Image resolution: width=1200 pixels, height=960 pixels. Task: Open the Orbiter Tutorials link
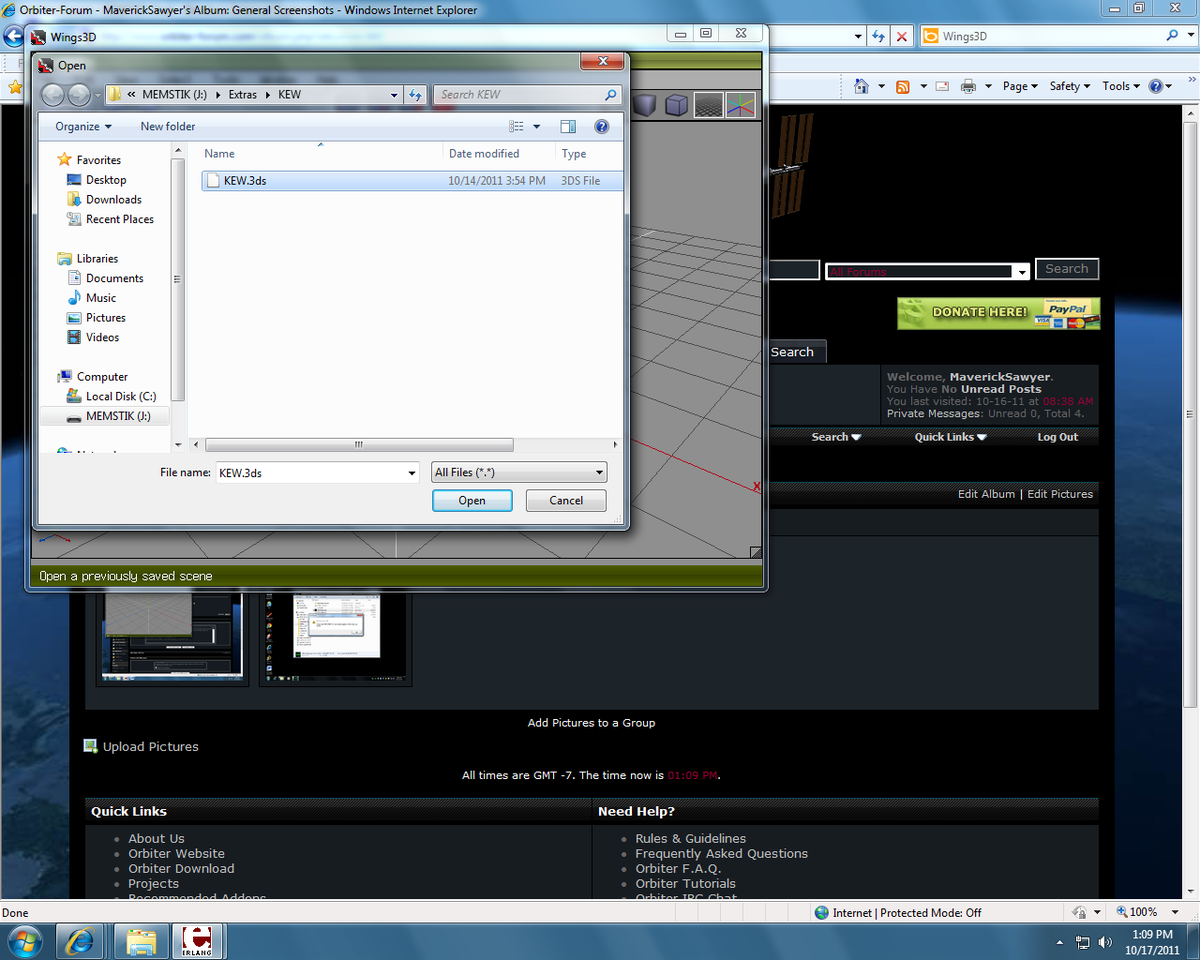[685, 884]
